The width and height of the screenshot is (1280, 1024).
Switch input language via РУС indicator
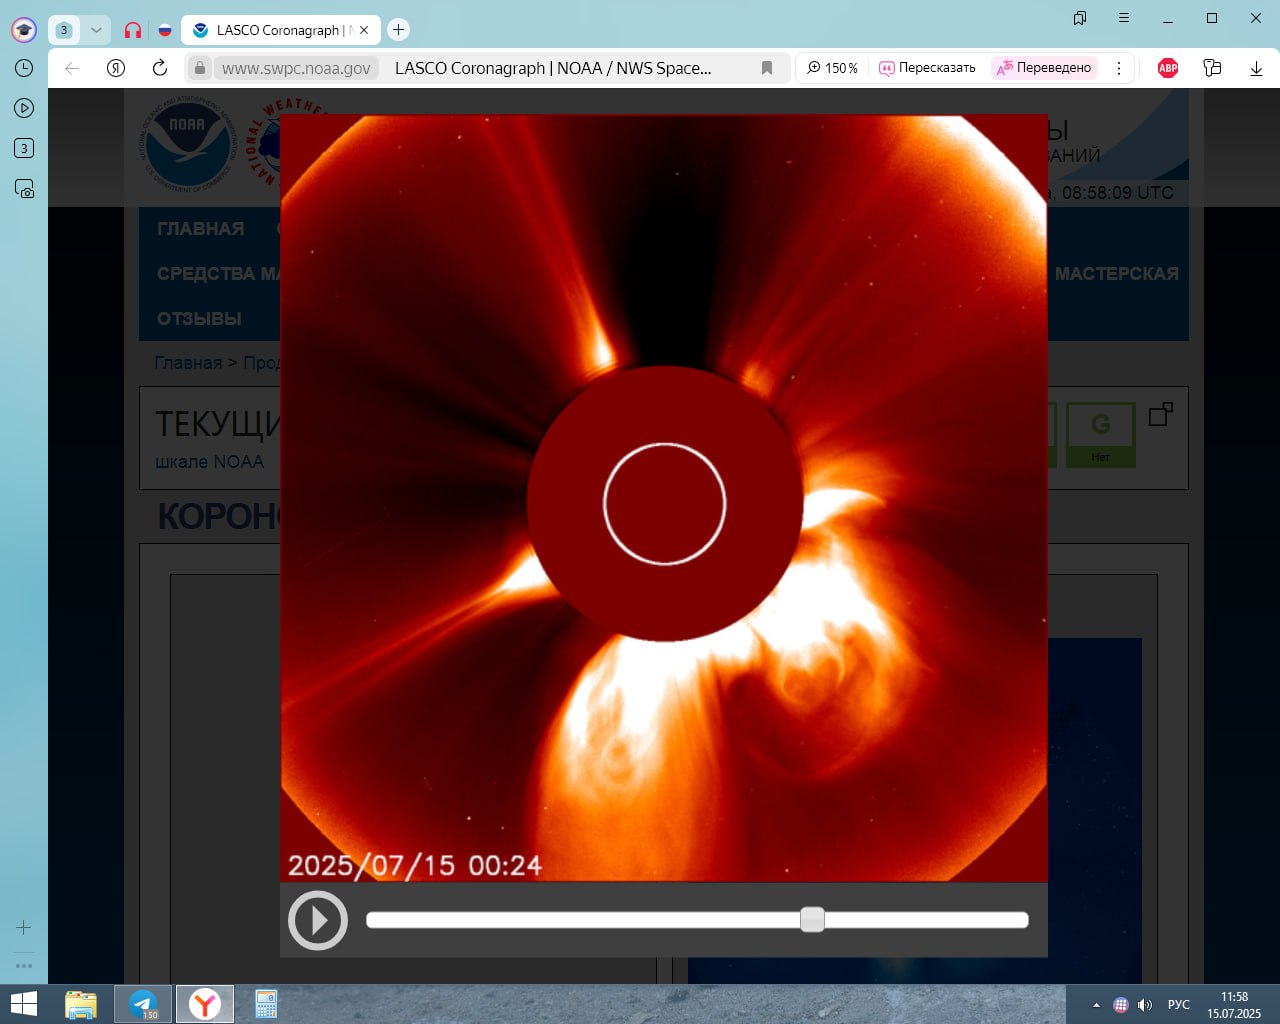coord(1179,1005)
